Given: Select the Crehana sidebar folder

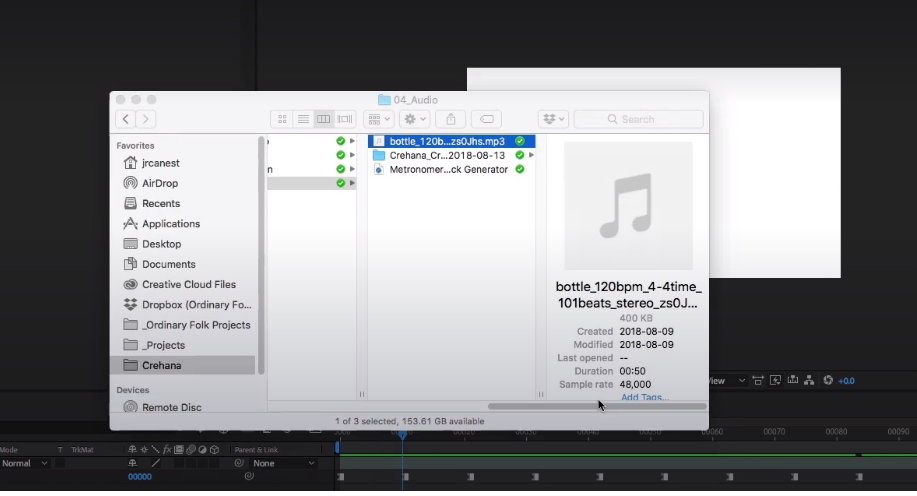Looking at the screenshot, I should [x=182, y=366].
